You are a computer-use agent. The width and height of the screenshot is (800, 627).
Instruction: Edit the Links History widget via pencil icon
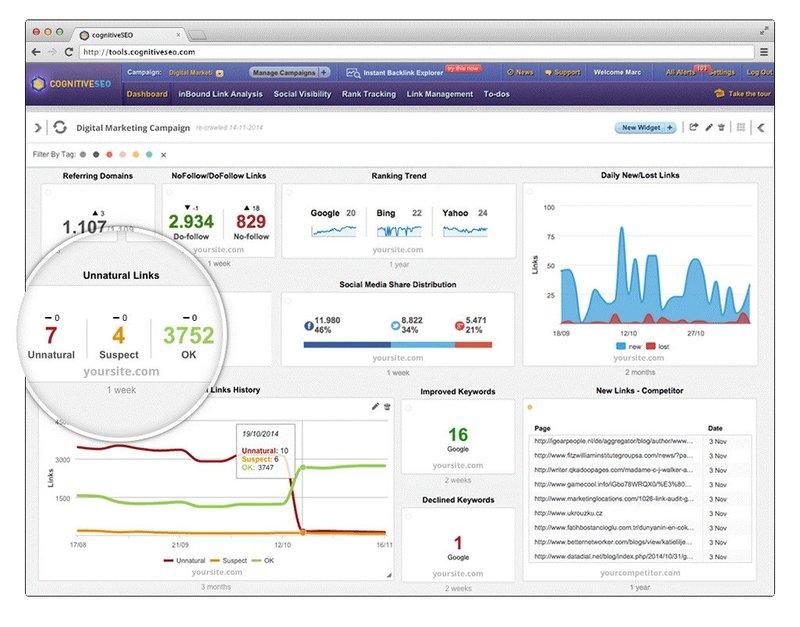pos(375,406)
